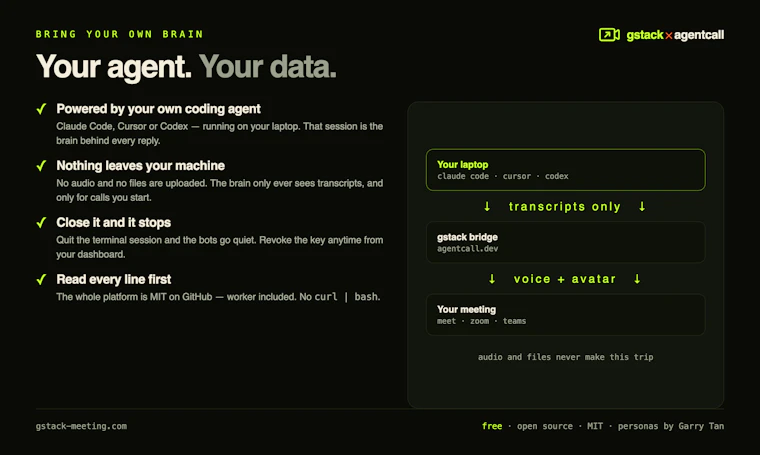Click the whole platform is MIT description
760x455 pixels.
click(x=218, y=297)
